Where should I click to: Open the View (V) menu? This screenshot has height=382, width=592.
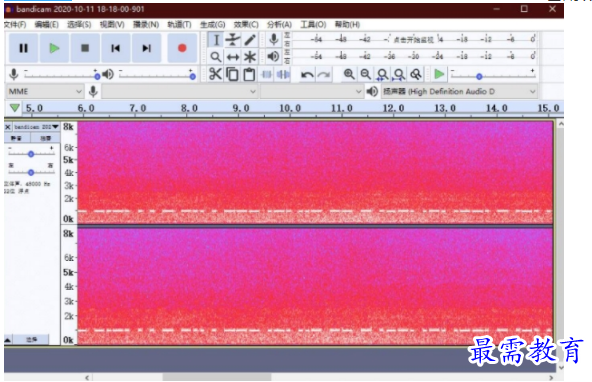click(x=112, y=25)
